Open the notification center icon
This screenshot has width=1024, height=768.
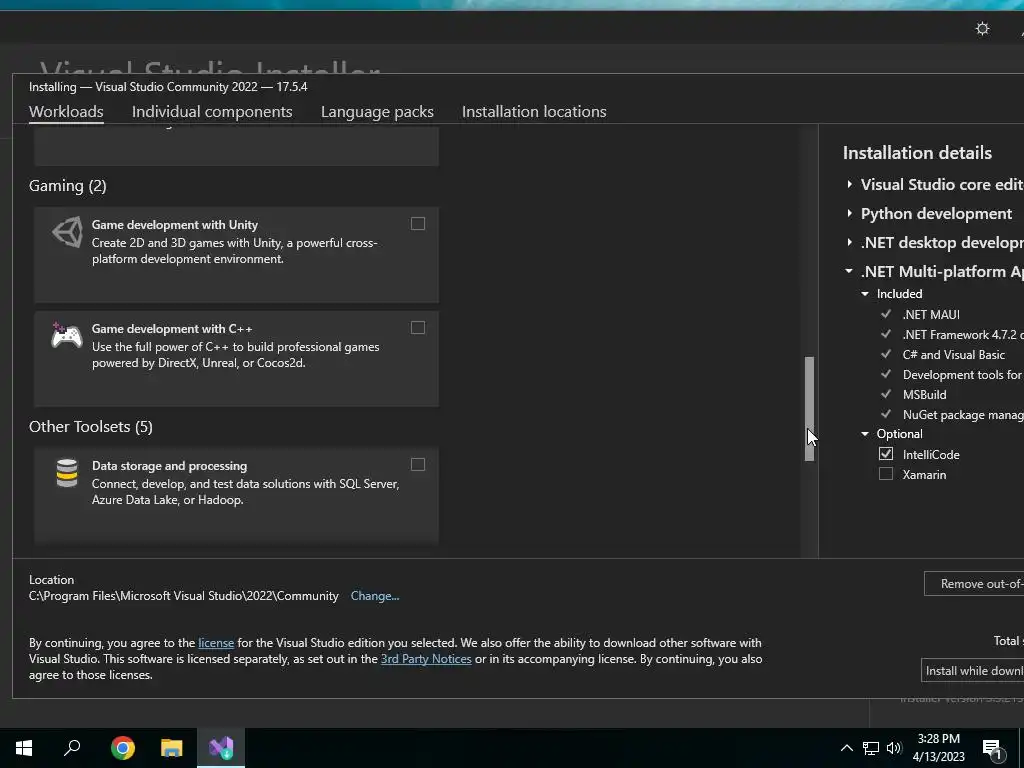(x=992, y=749)
